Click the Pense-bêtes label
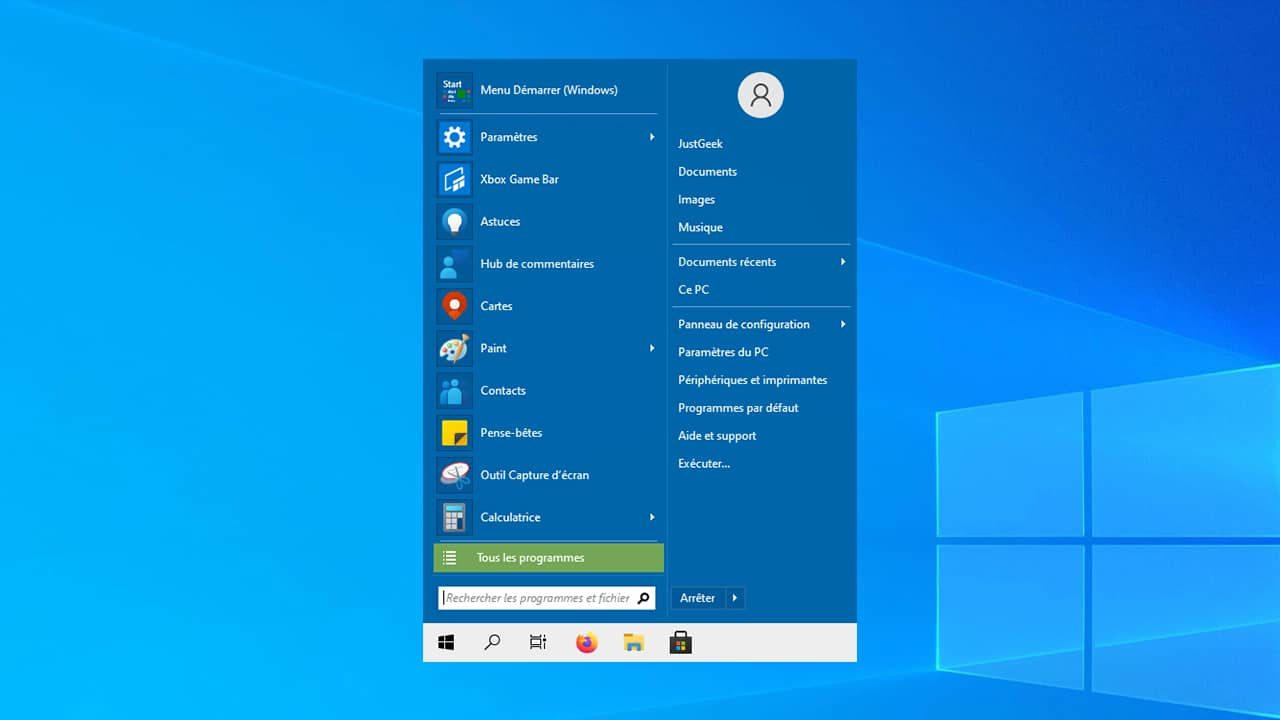The height and width of the screenshot is (720, 1280). (x=510, y=433)
